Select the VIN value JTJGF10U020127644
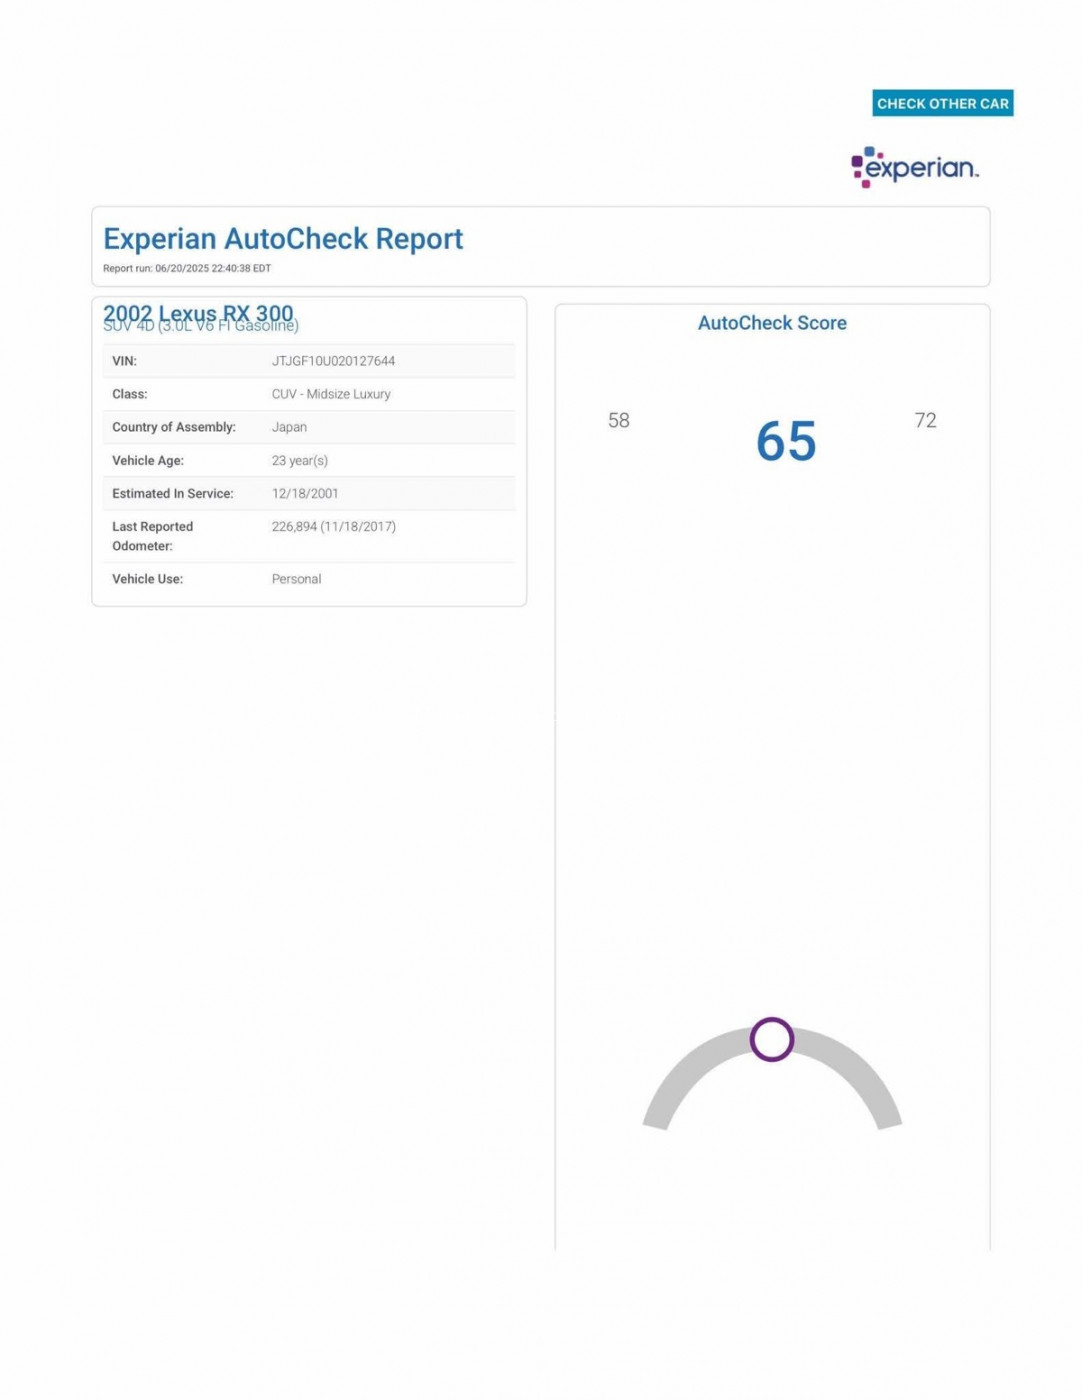The image size is (1082, 1400). [x=333, y=361]
